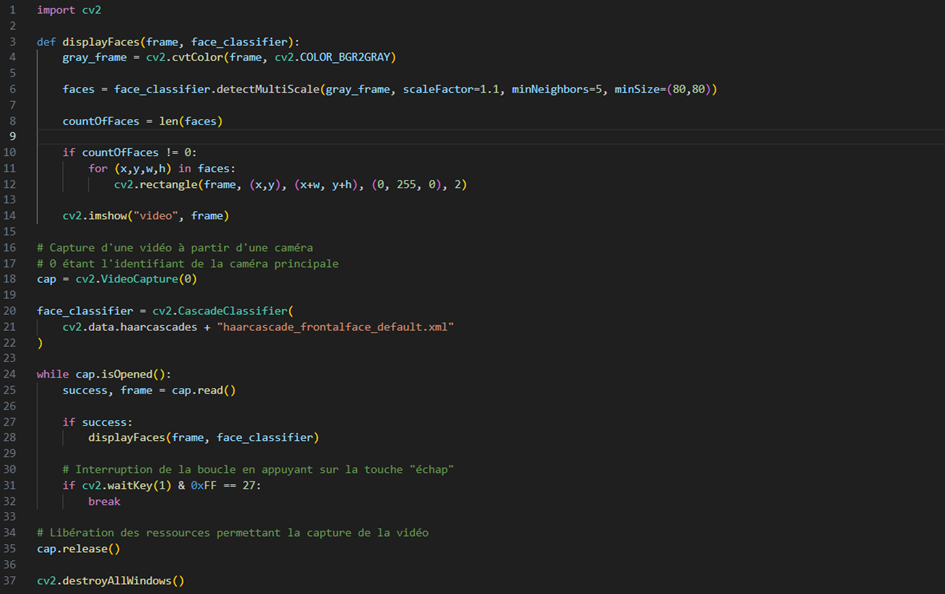
Task: Click 'countOfFaces' variable on line 8
Action: [101, 121]
